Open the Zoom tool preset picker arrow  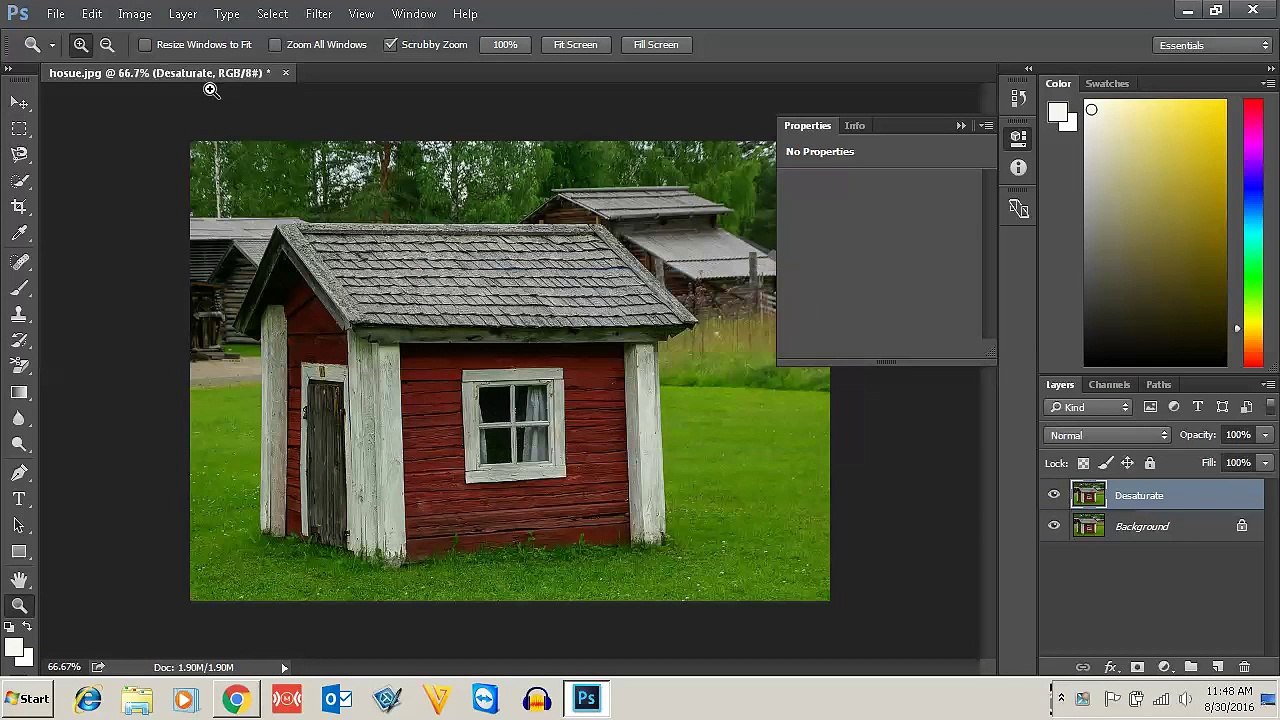[52, 45]
